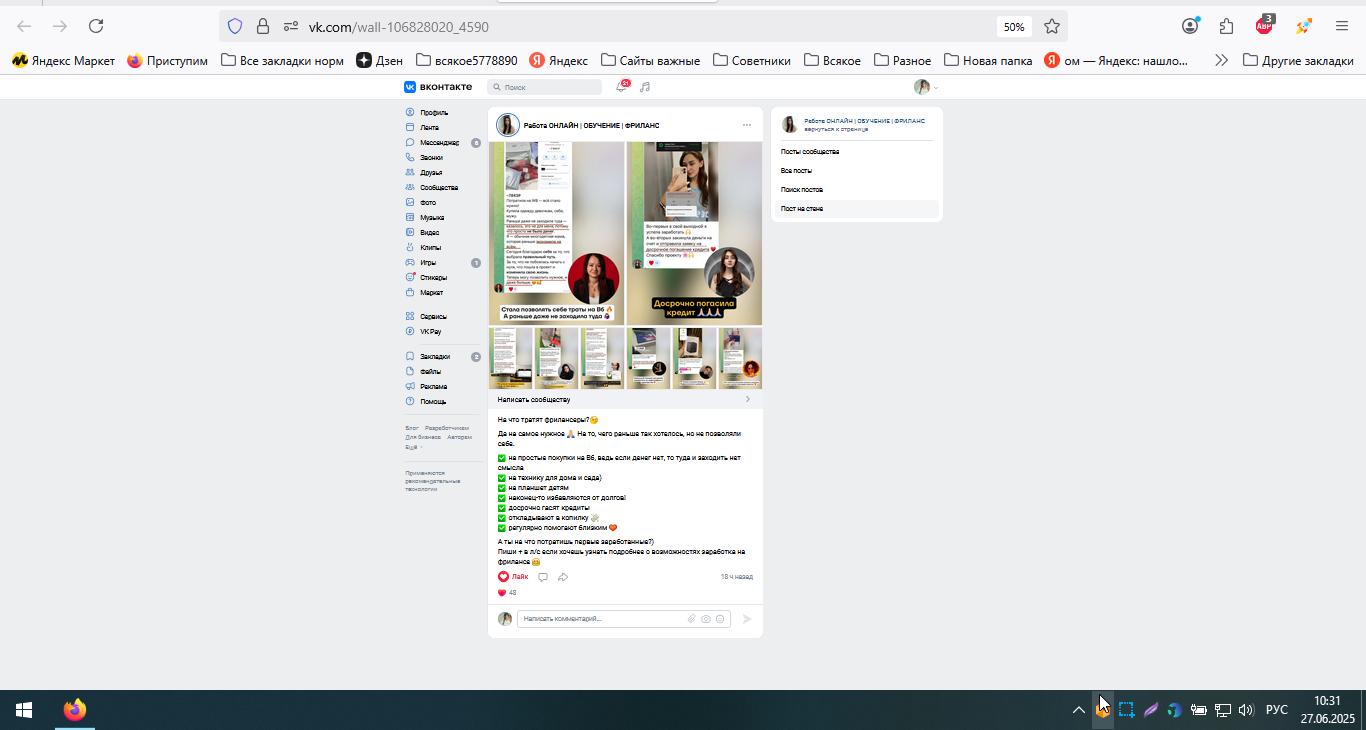1366x730 pixels.
Task: Open Firefox account icon
Action: point(1190,26)
